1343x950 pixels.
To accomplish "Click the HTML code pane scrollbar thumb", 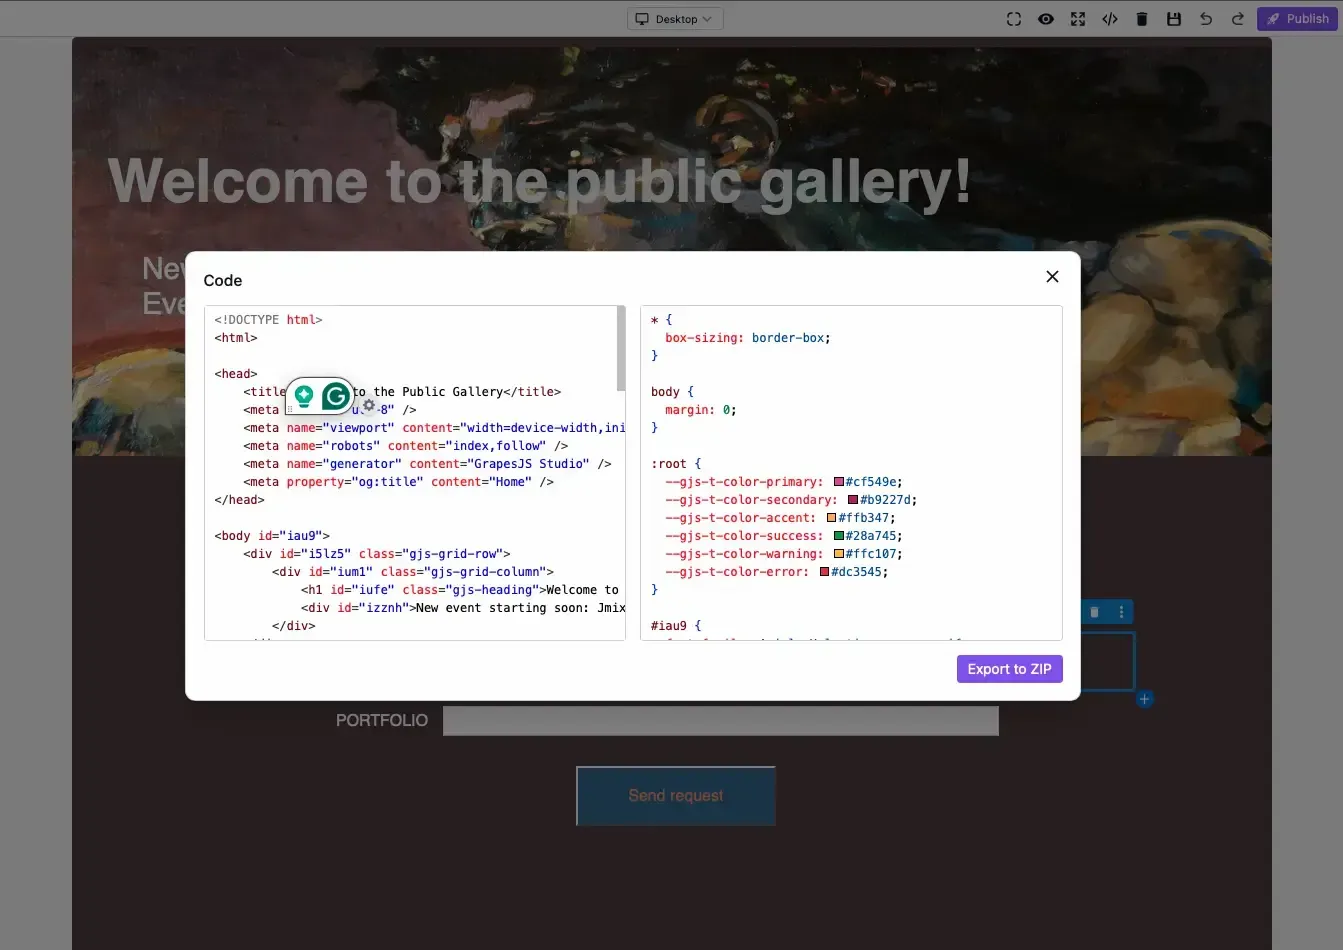I will click(620, 350).
